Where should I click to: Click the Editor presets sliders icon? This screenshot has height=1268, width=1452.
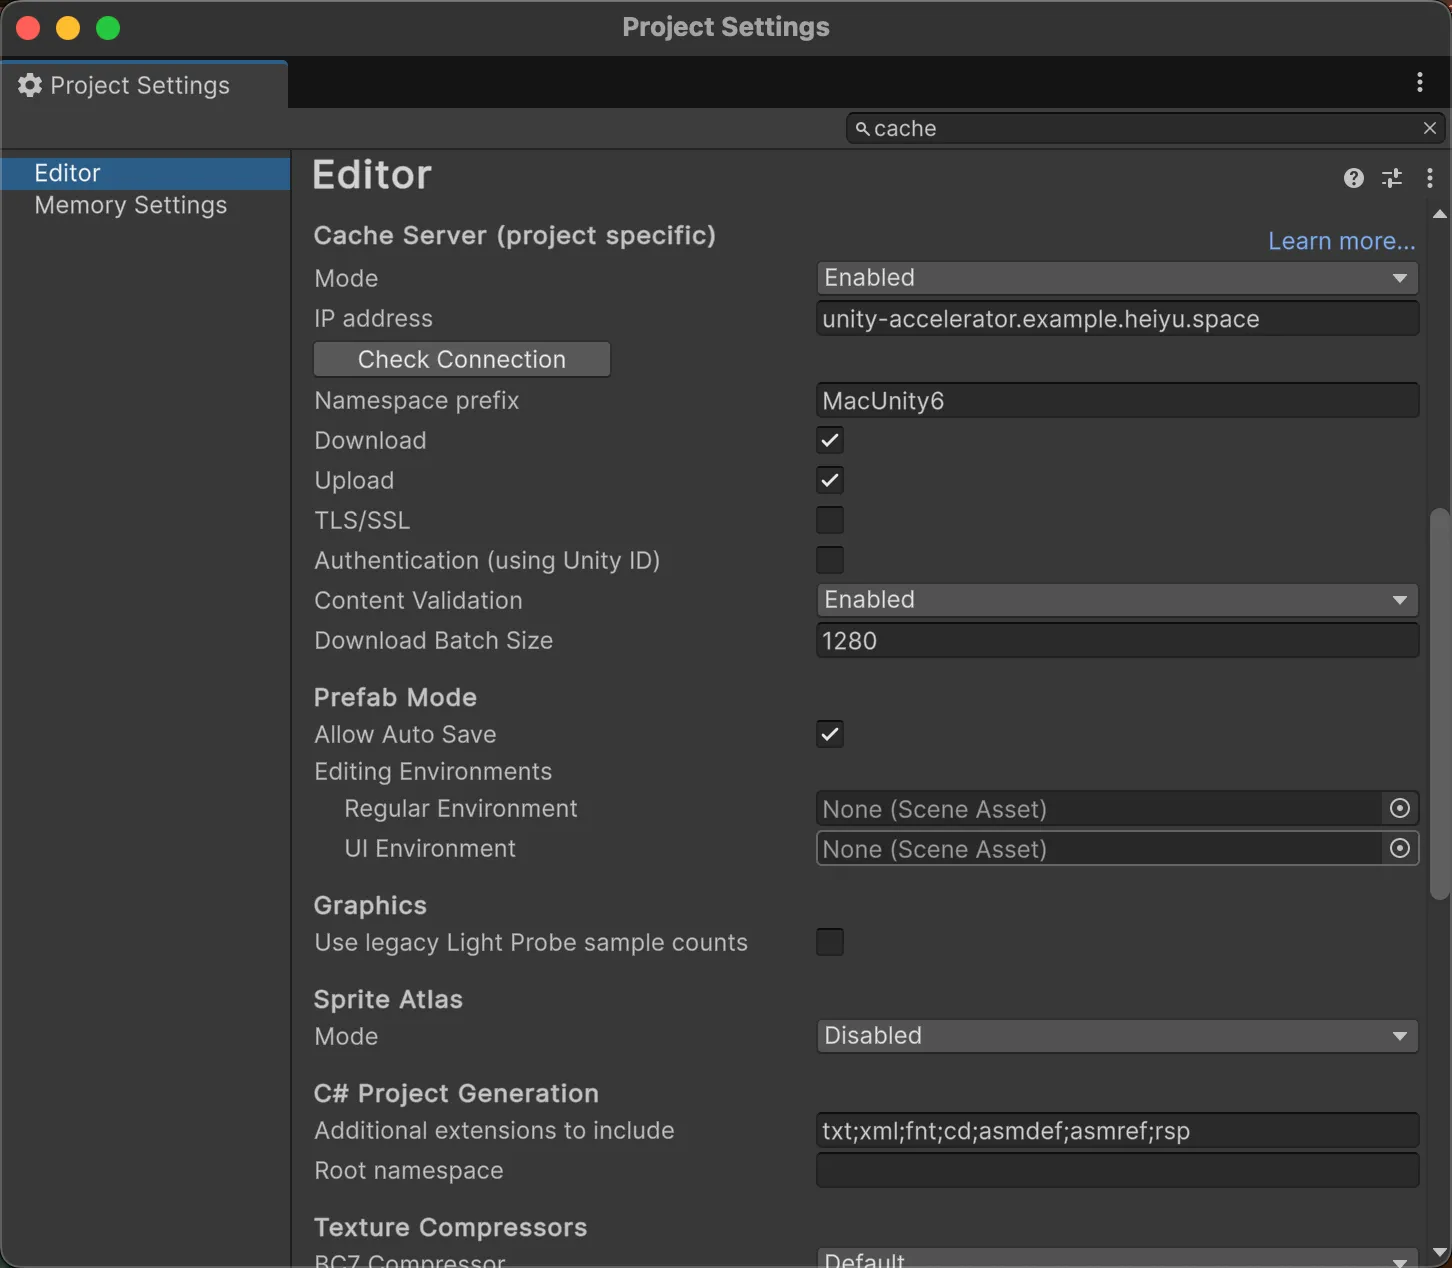(1391, 178)
